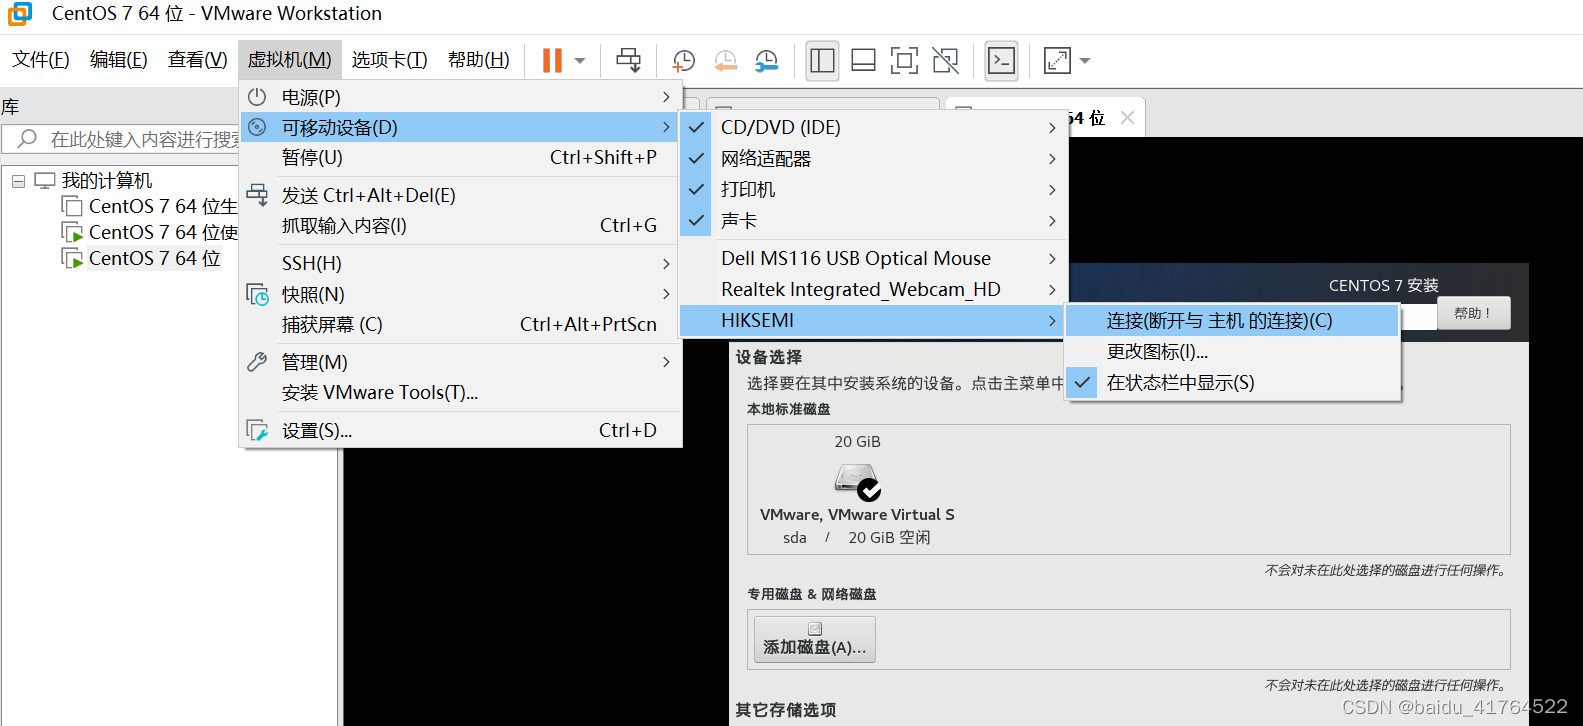Select 可移动设备(D) menu entry

click(x=461, y=127)
